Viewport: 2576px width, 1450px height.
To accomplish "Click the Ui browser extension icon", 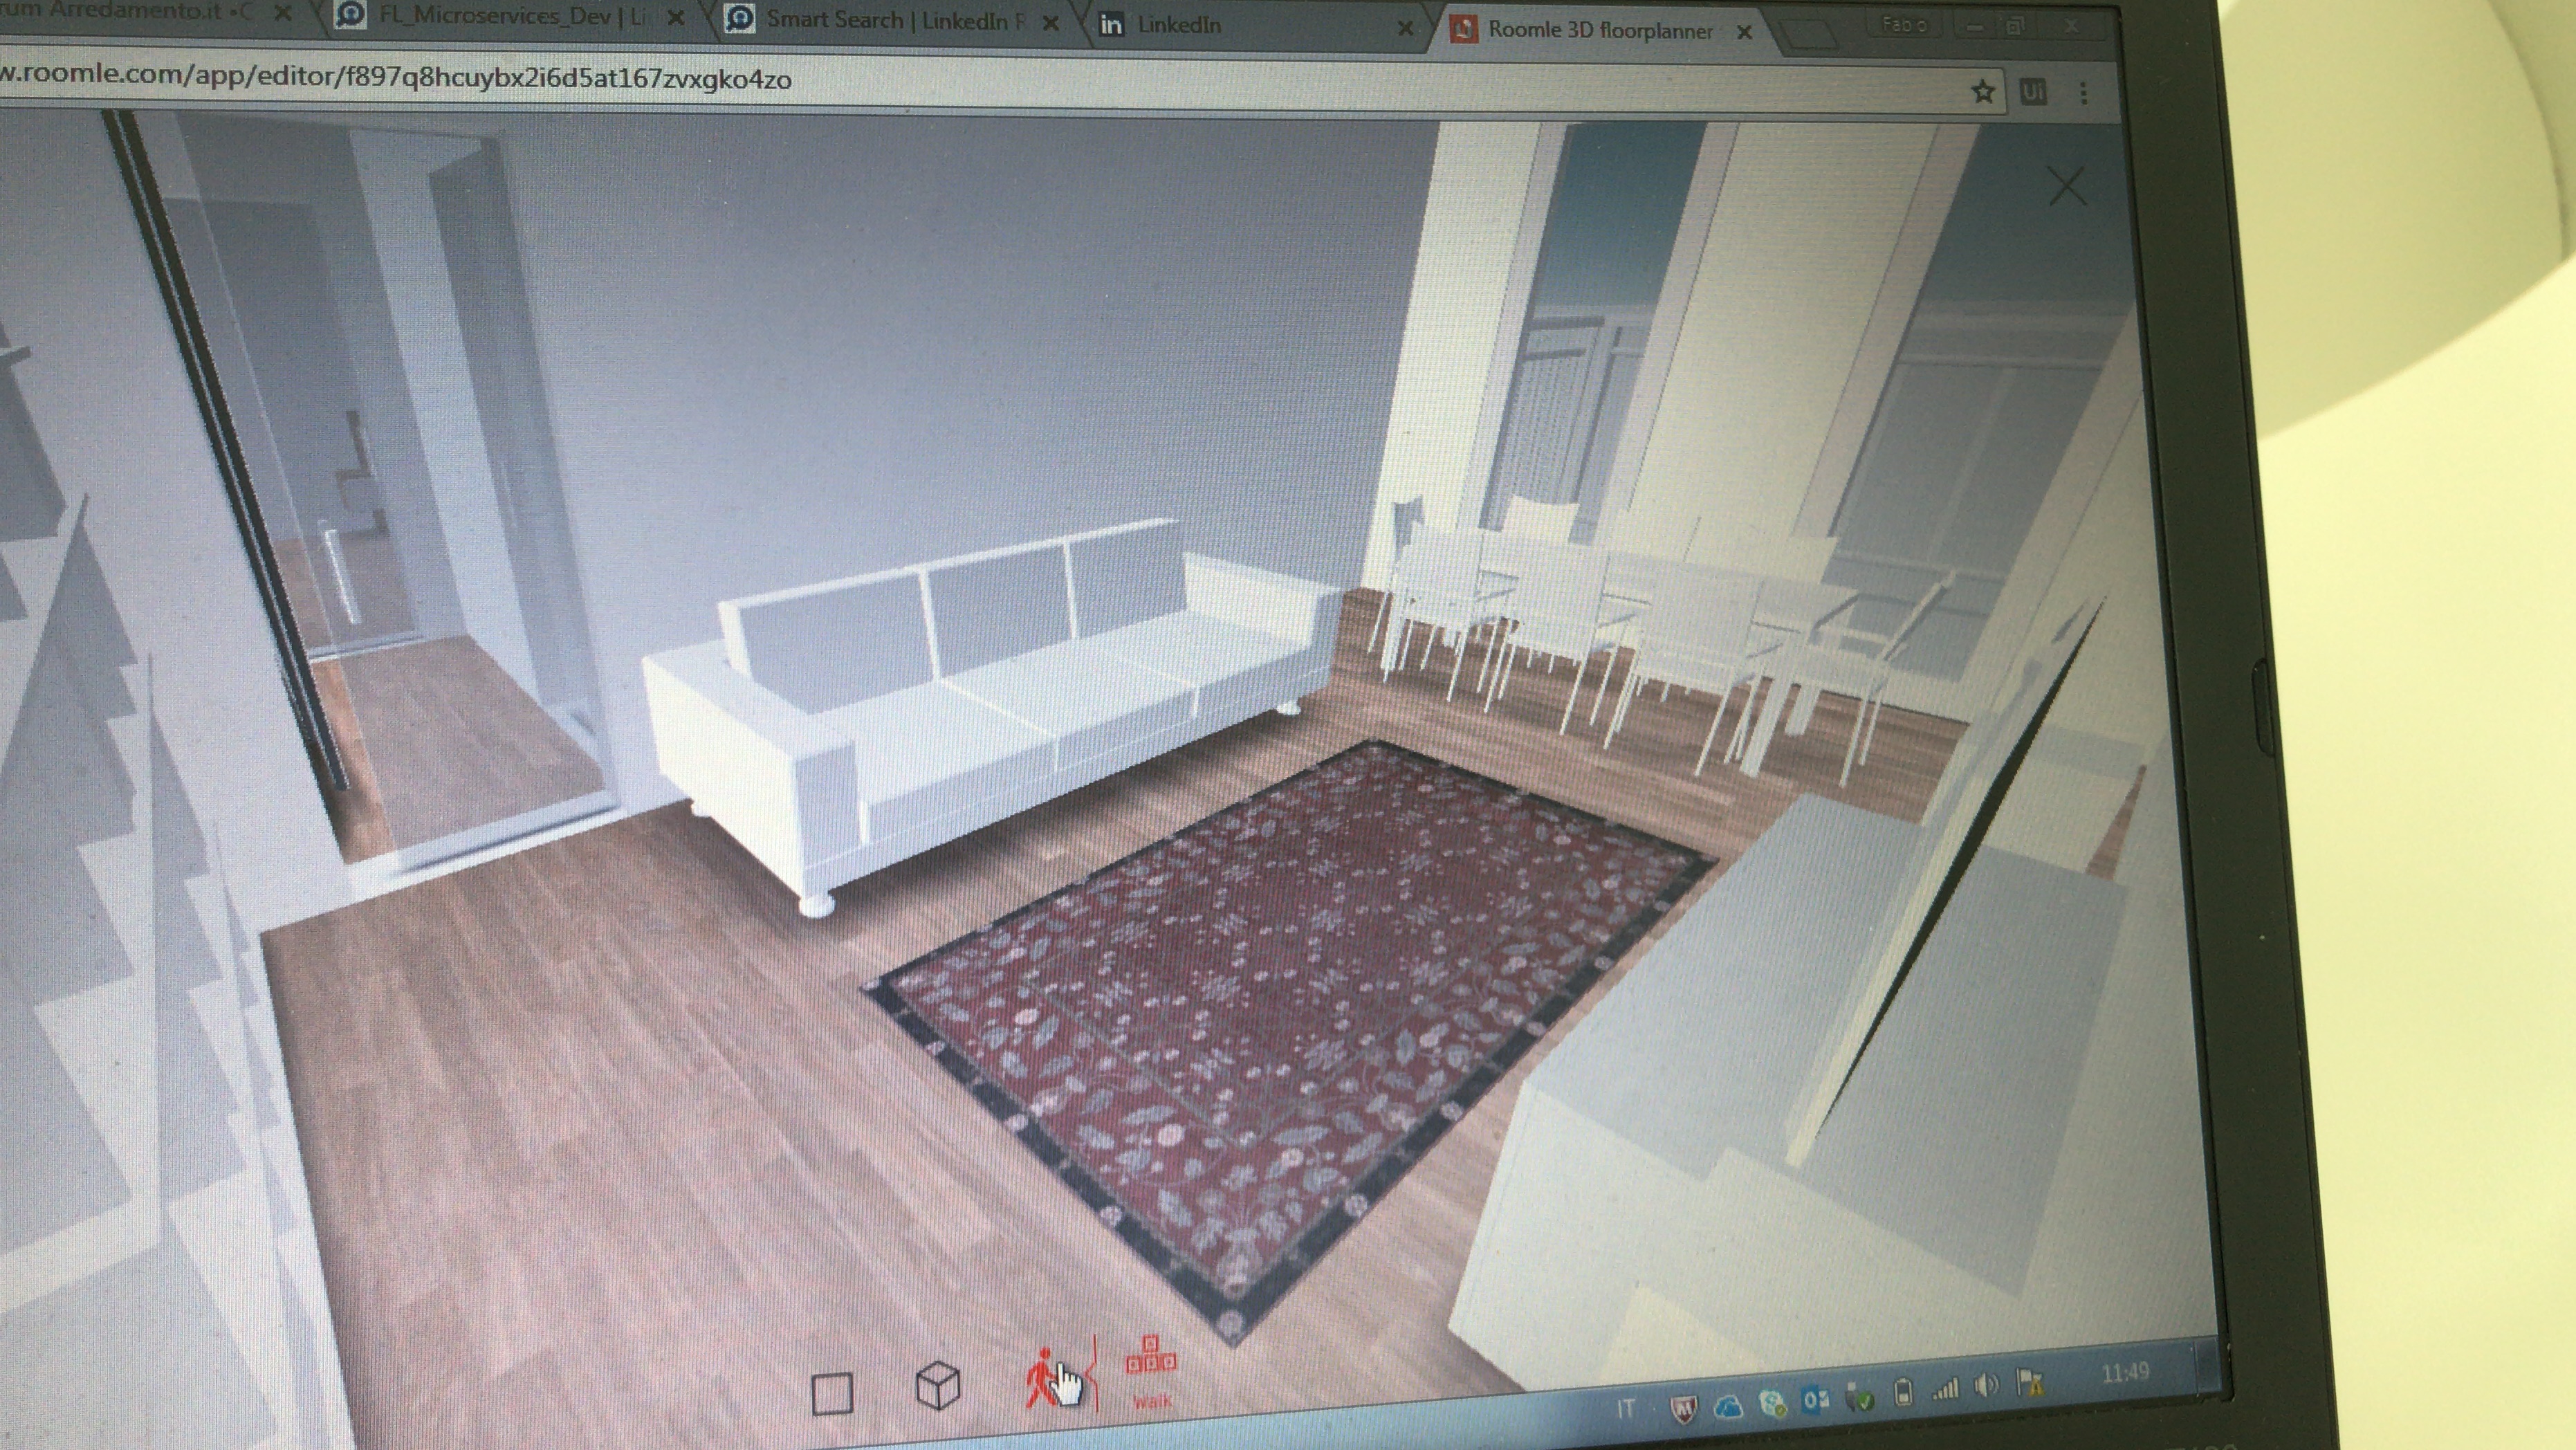I will point(2032,93).
